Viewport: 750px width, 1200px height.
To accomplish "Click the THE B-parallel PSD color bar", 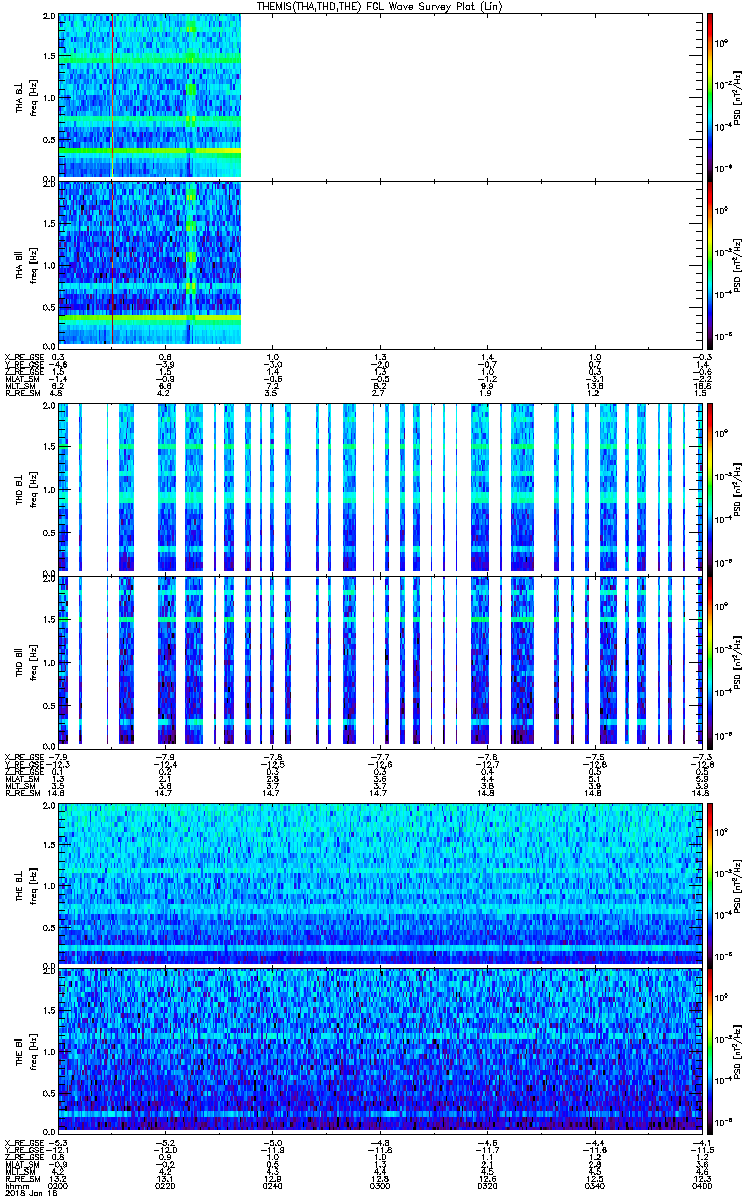I will point(709,1049).
